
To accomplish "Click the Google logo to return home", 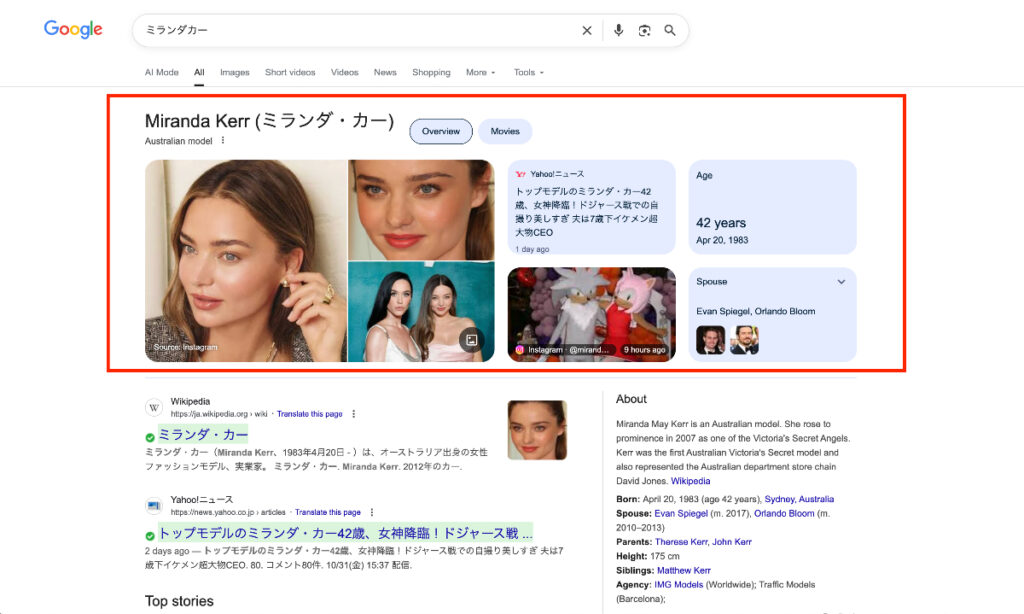I will [71, 30].
